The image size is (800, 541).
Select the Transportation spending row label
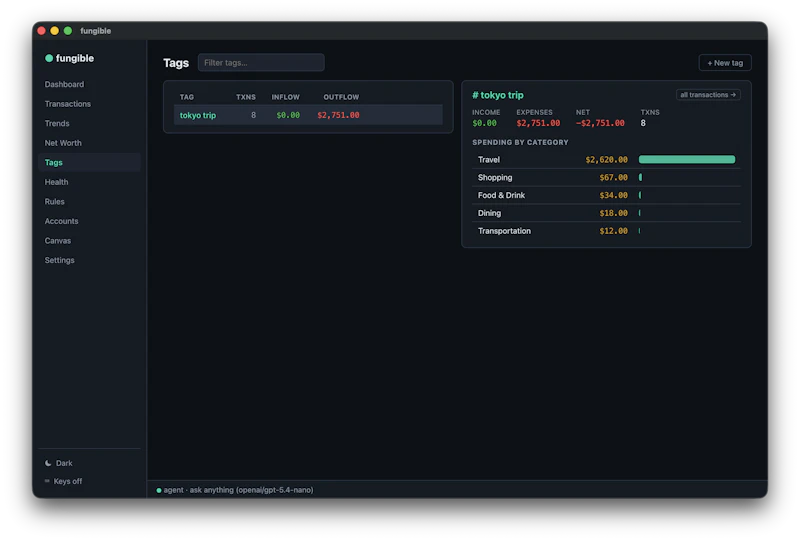click(504, 231)
